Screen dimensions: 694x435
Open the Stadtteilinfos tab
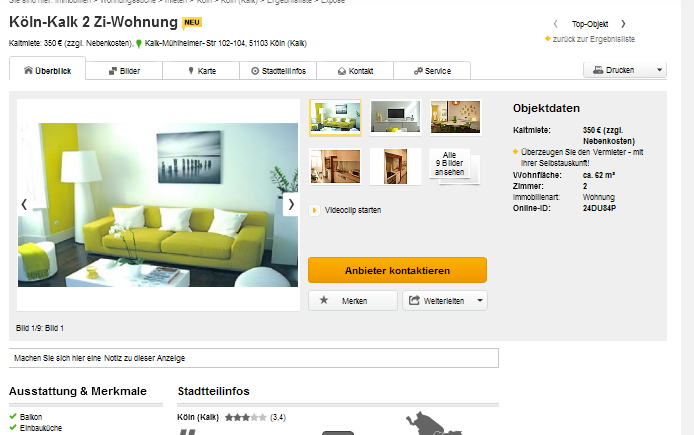(278, 71)
